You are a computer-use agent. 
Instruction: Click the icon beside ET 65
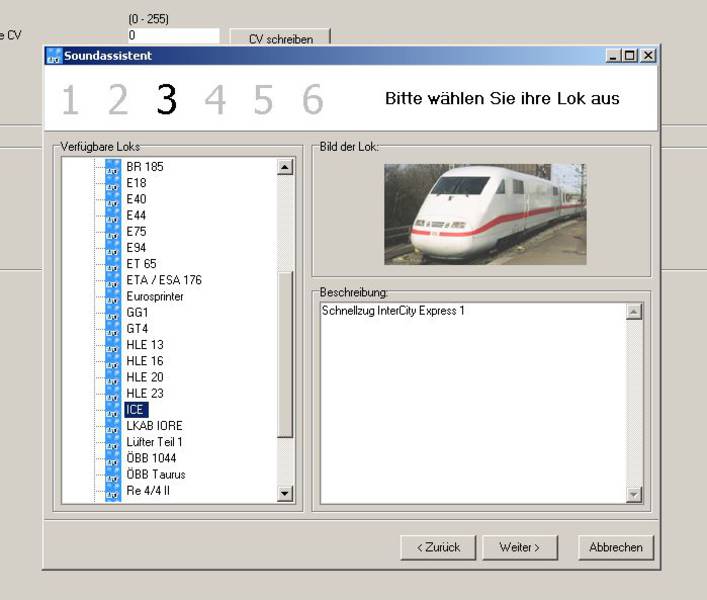(113, 264)
